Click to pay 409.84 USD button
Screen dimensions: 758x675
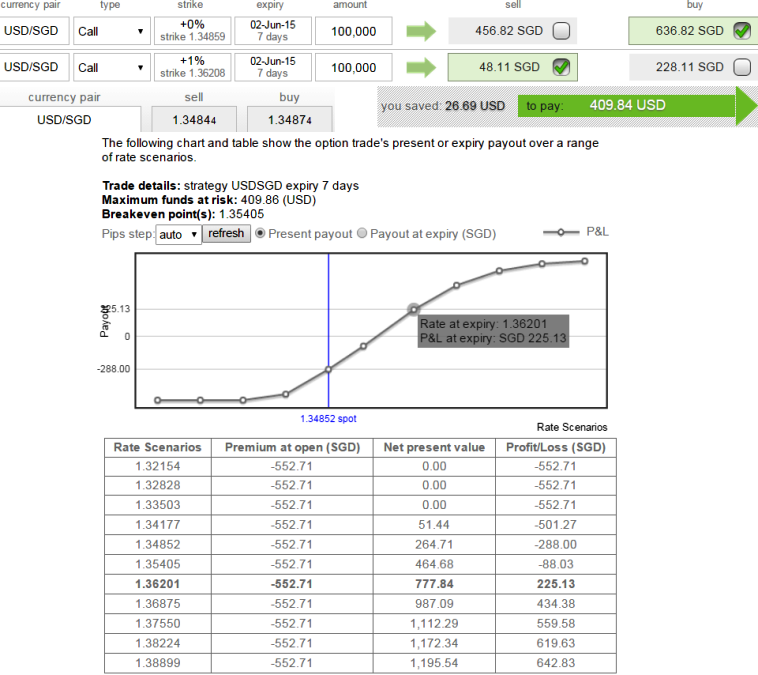tap(627, 105)
